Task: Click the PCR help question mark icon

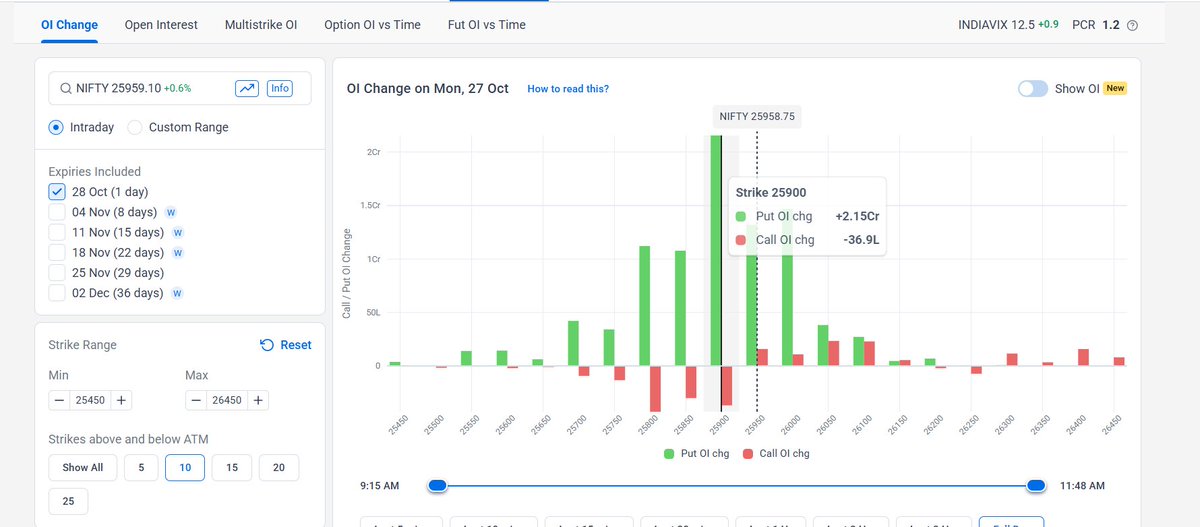Action: (x=1132, y=25)
